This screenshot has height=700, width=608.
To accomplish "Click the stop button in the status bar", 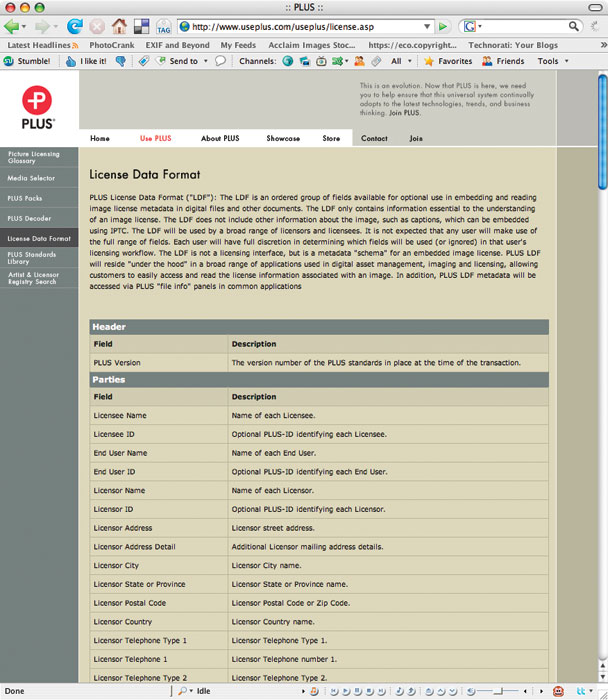I will click(x=369, y=691).
